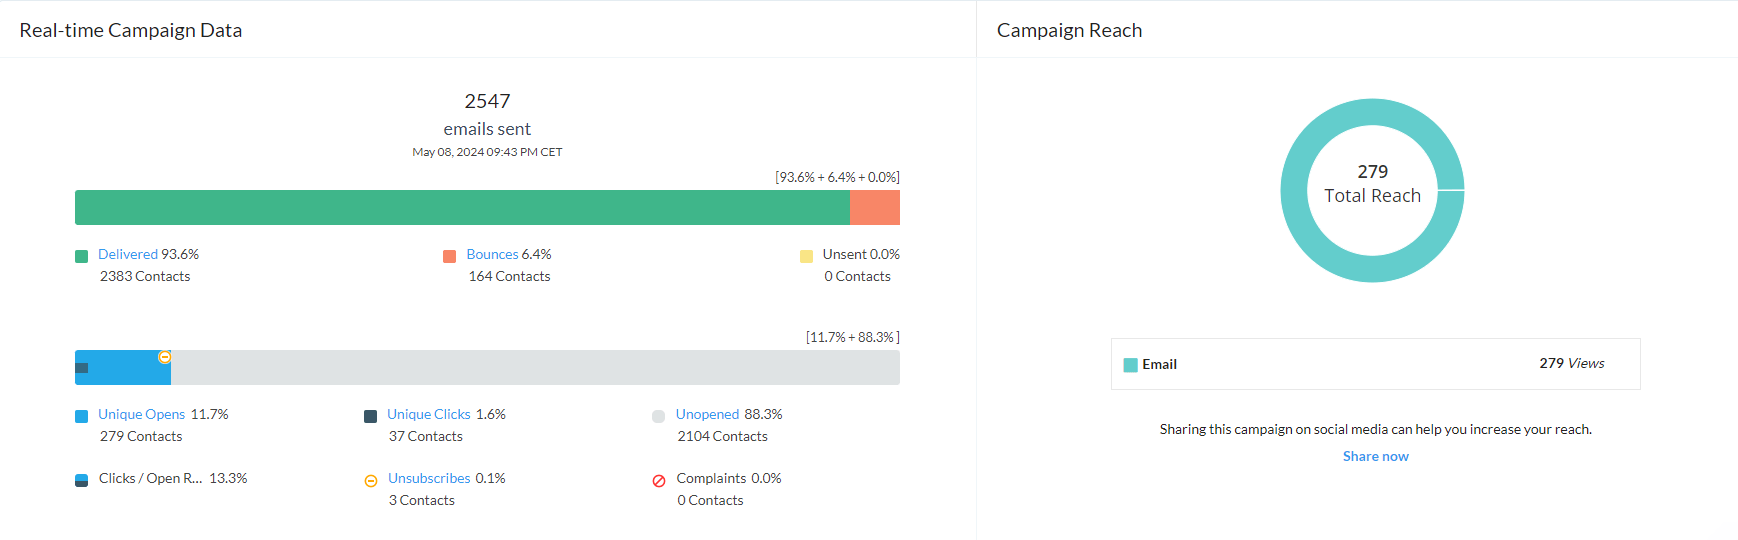This screenshot has width=1738, height=540.
Task: Click the Unsubscribes orange circle icon
Action: tap(371, 481)
